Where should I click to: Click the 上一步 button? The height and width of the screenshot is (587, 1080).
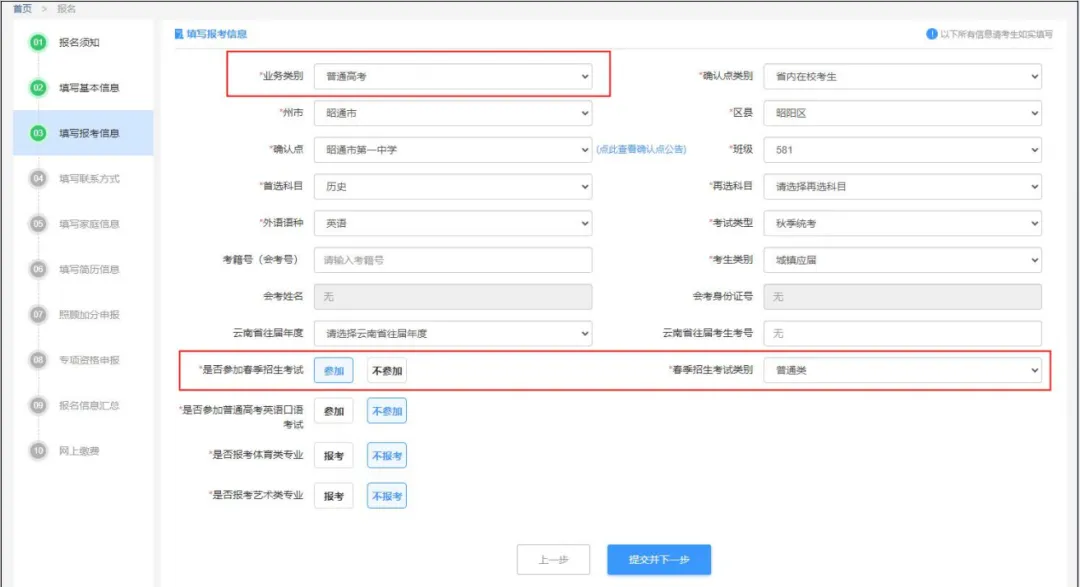point(553,559)
